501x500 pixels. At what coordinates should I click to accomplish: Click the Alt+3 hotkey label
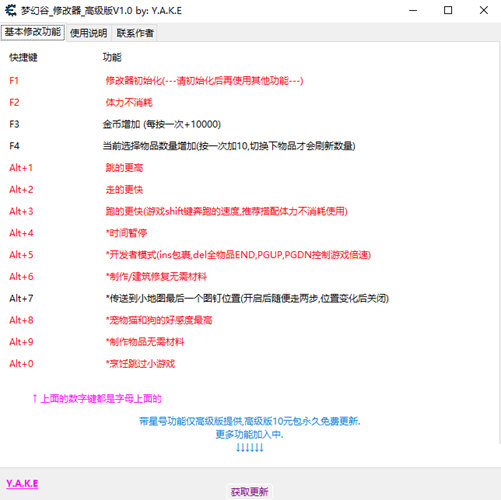[21, 211]
